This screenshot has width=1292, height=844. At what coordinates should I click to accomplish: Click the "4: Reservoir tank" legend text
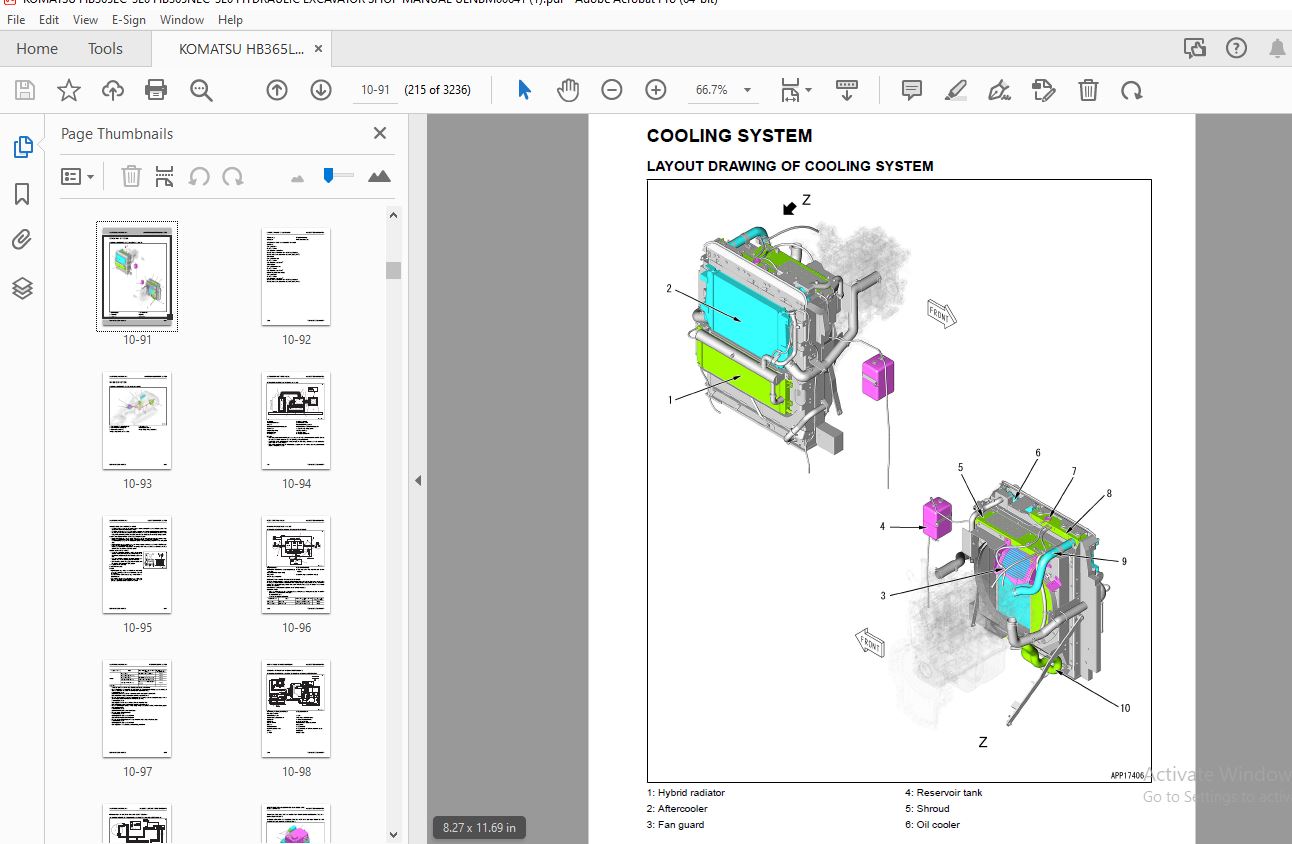(944, 793)
